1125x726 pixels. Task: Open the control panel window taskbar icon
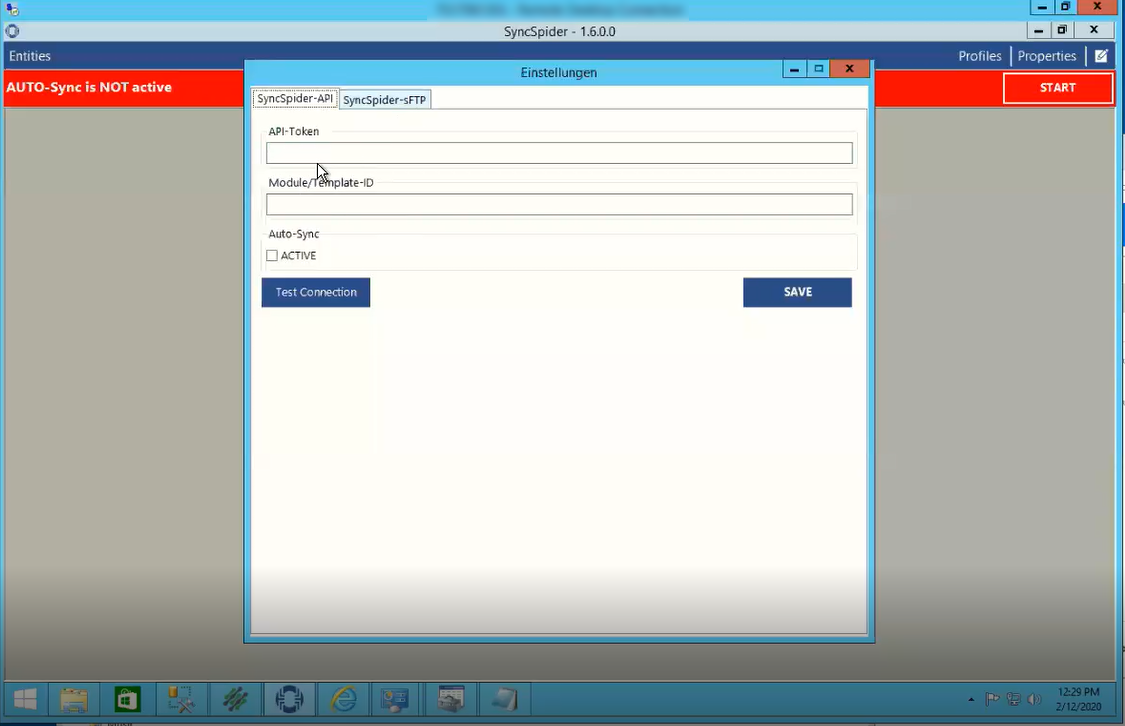pos(451,699)
